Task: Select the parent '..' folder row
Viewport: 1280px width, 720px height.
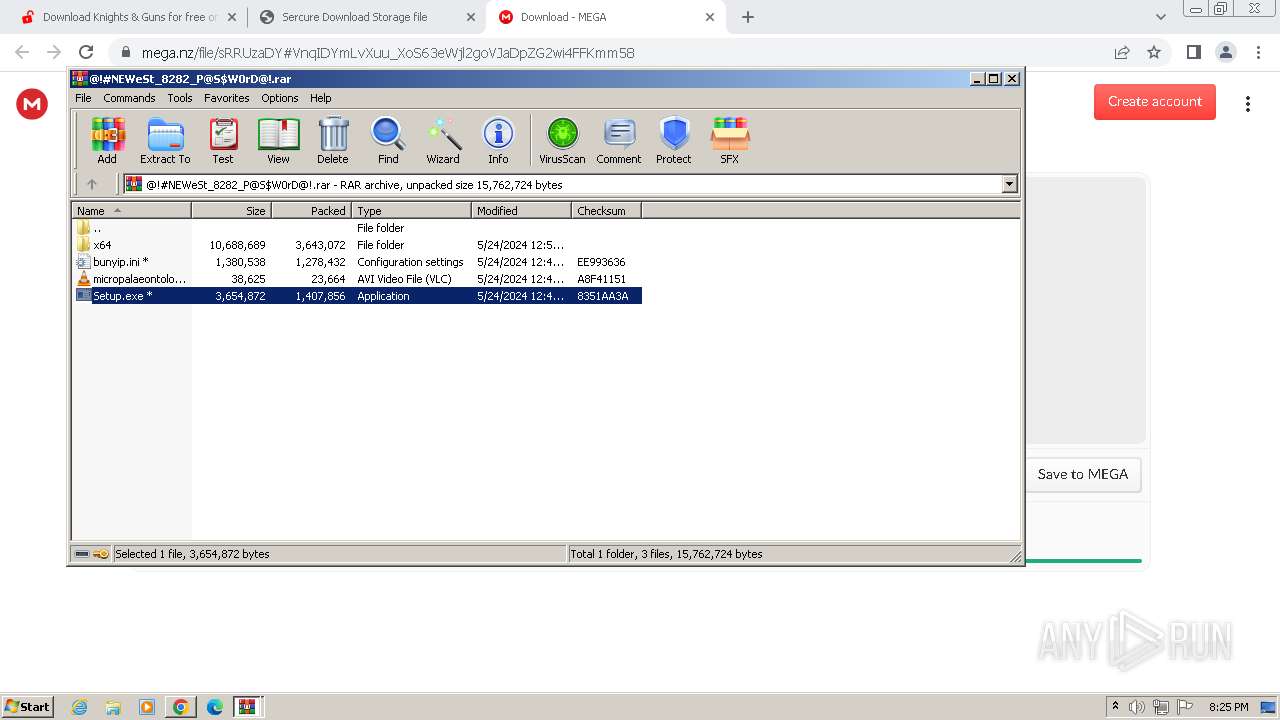Action: [357, 228]
